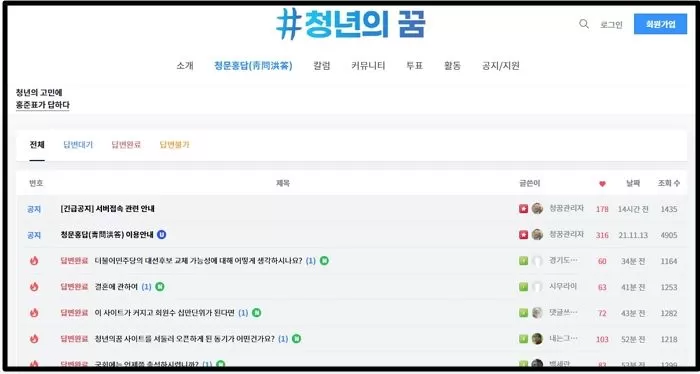Viewport: 700px width, 374px height.
Task: Click the blue U badge beside 이용안내
Action: (162, 235)
